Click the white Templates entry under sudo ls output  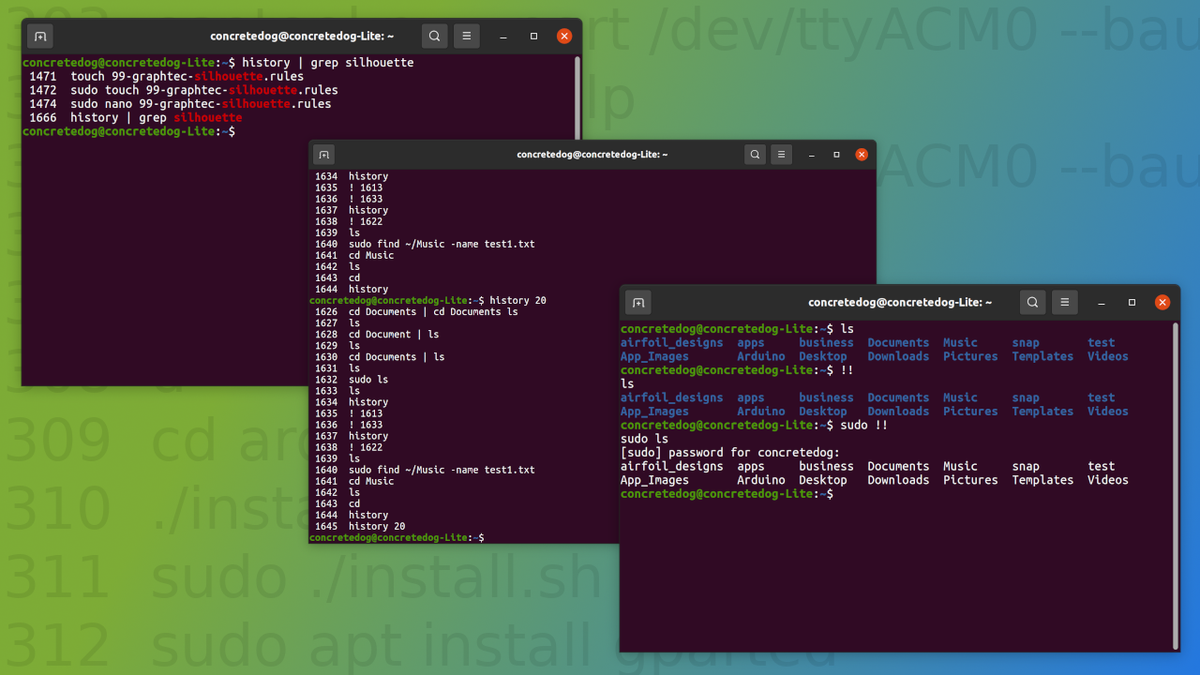pyautogui.click(x=1042, y=480)
